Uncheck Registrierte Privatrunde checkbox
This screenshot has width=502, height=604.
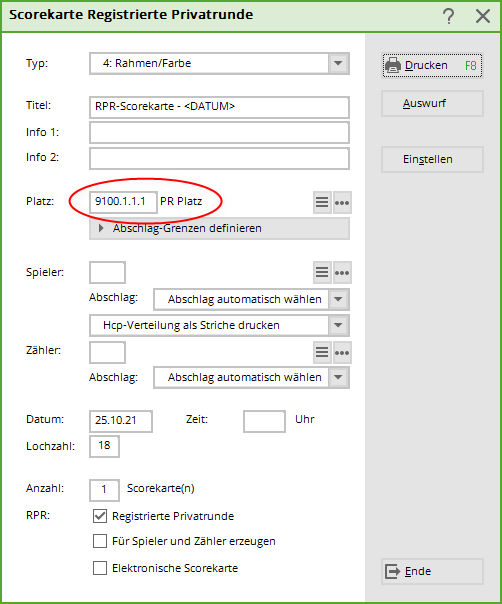coord(100,516)
